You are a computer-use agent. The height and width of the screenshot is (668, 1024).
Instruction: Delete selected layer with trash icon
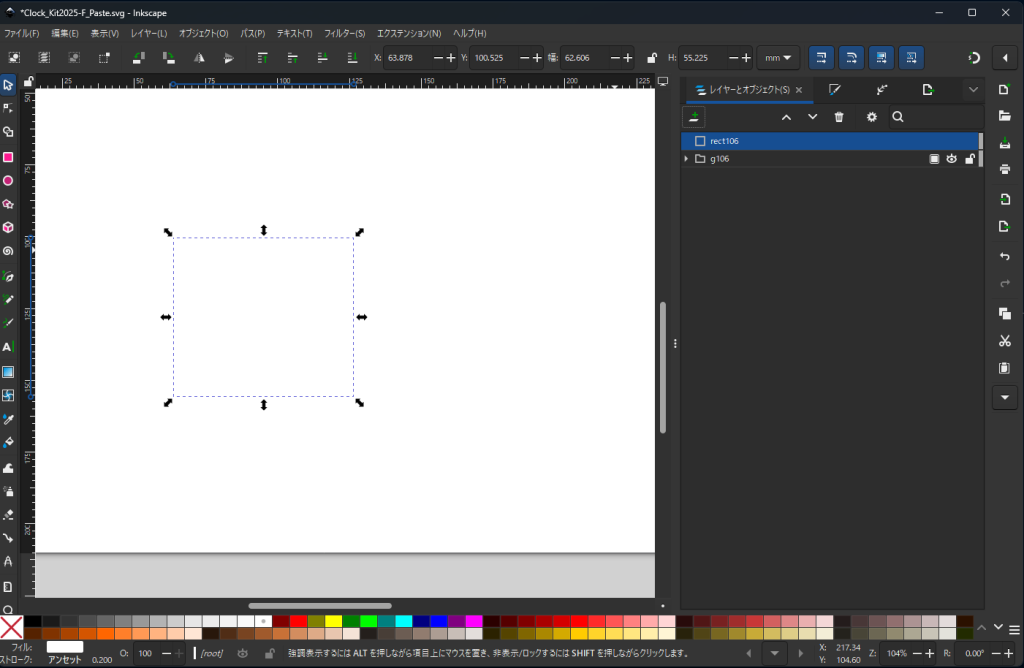[839, 117]
